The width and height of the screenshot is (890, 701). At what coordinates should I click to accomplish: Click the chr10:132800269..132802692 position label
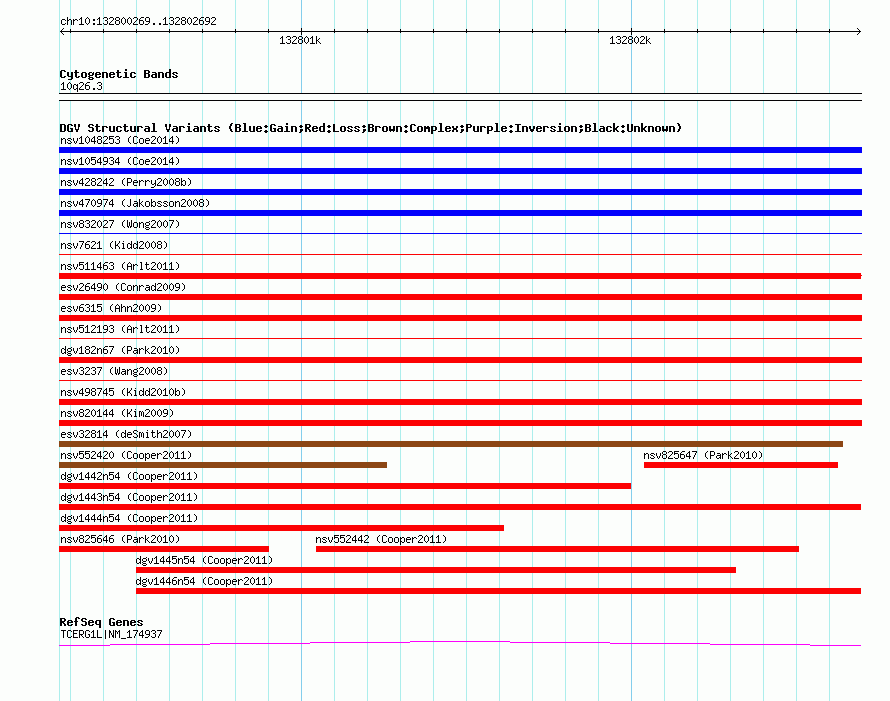[x=138, y=21]
